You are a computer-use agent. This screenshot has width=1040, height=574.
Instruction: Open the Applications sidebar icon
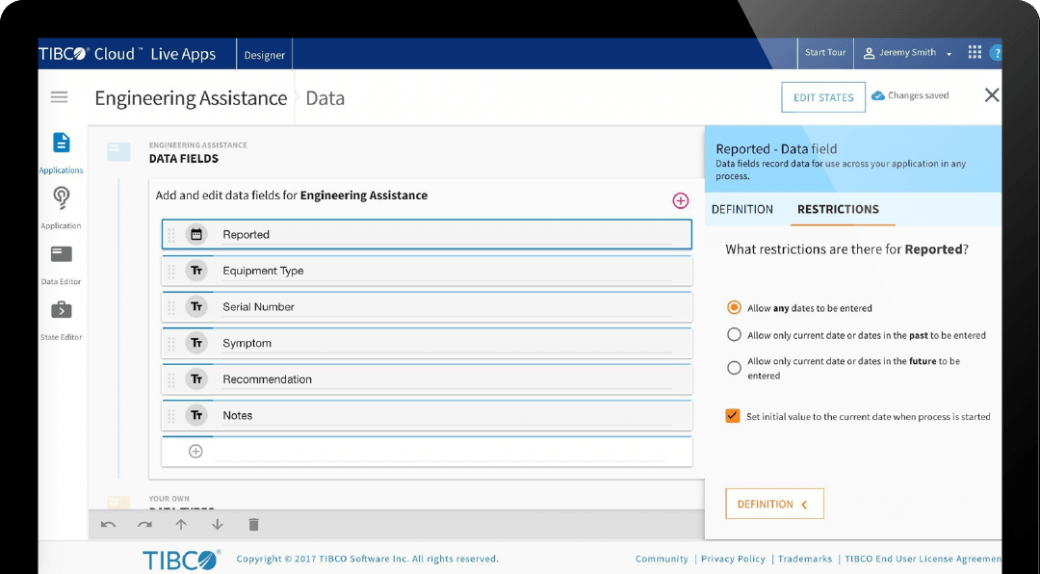[x=61, y=143]
